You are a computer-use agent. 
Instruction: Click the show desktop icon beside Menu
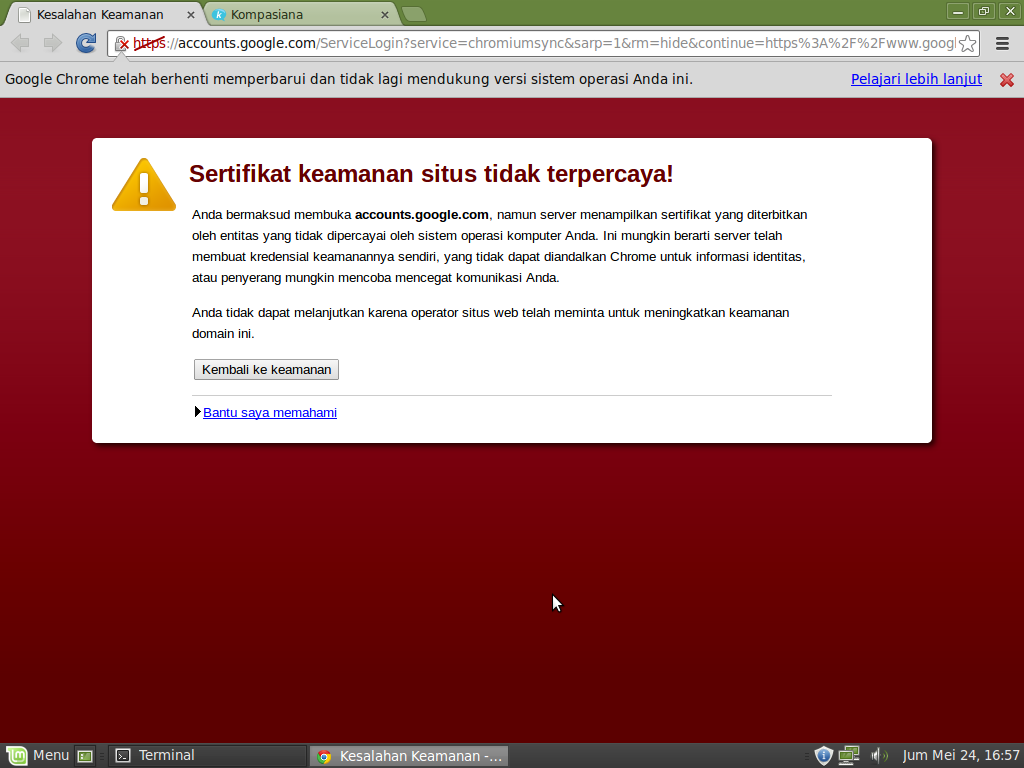85,756
